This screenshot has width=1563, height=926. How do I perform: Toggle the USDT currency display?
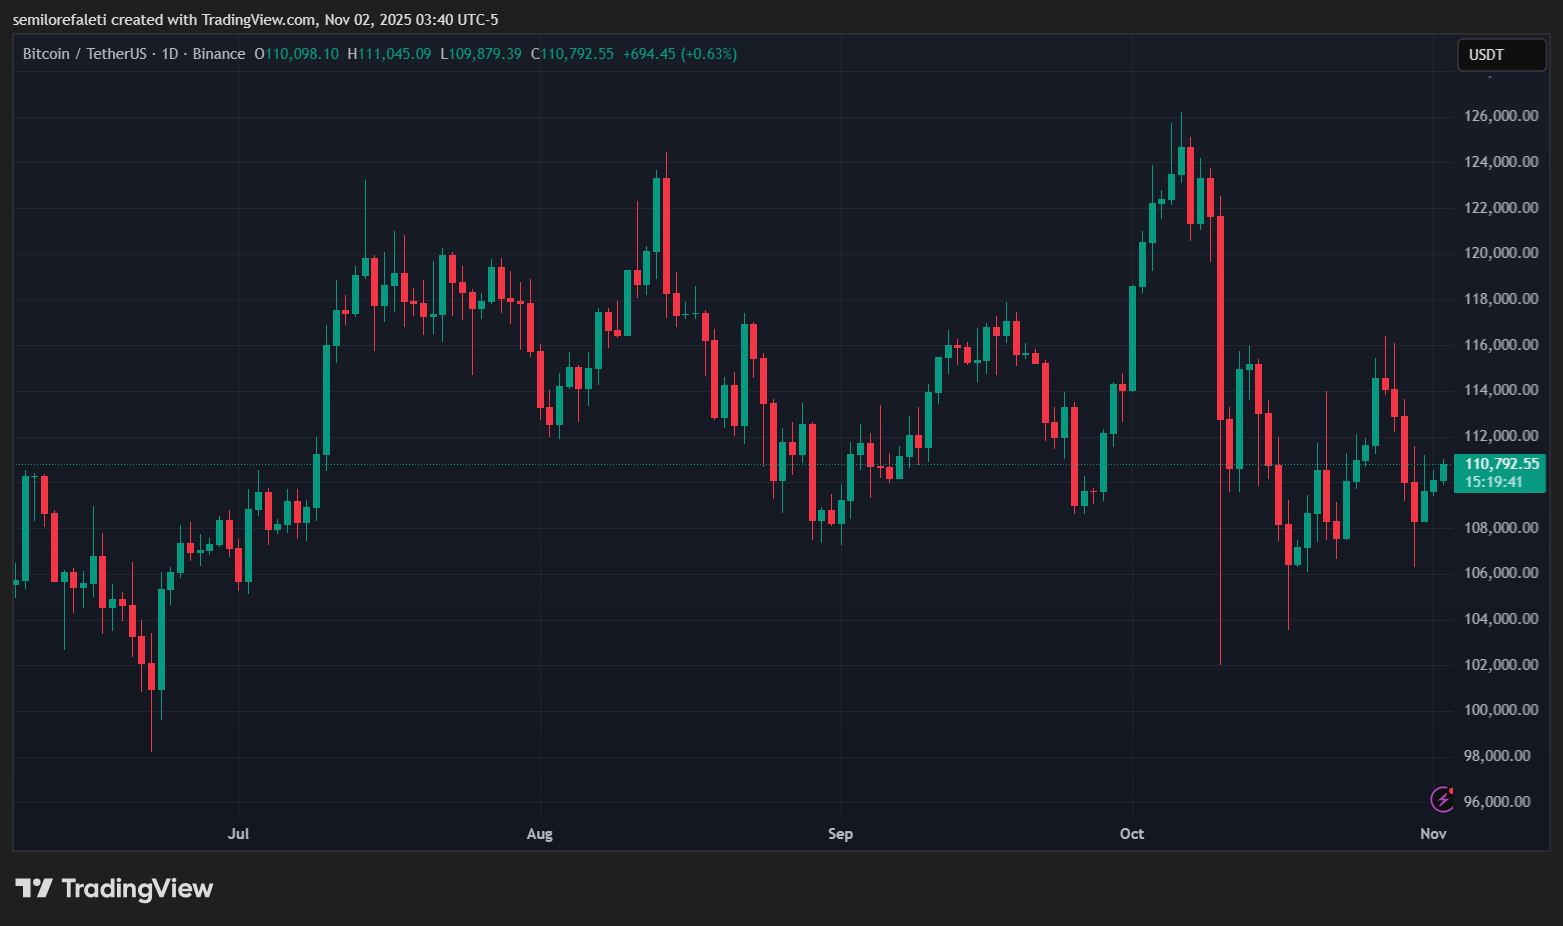[1500, 55]
